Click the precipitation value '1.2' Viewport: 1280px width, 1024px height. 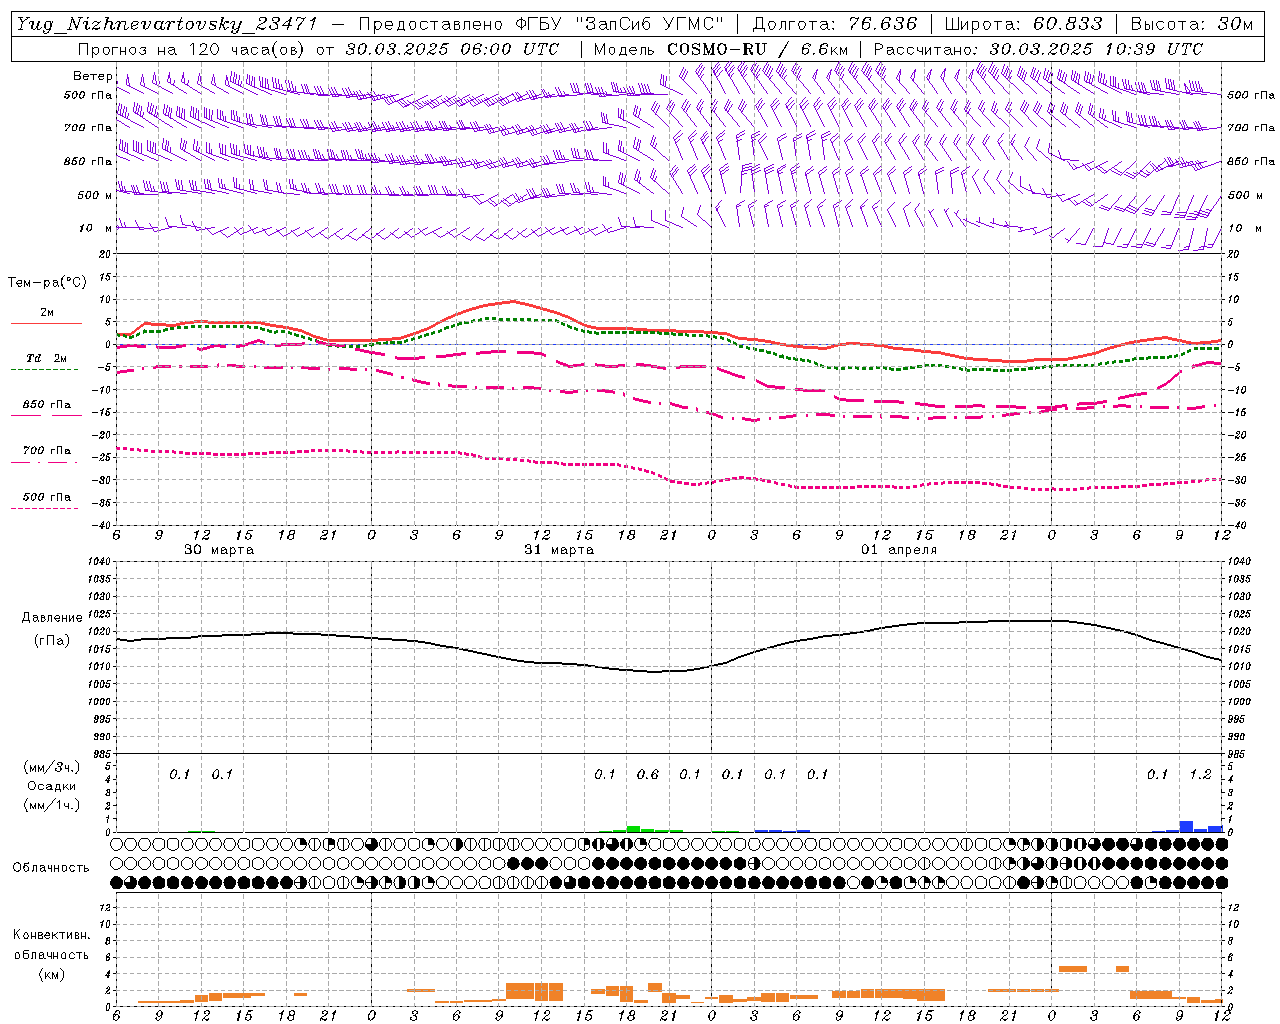(x=1200, y=774)
